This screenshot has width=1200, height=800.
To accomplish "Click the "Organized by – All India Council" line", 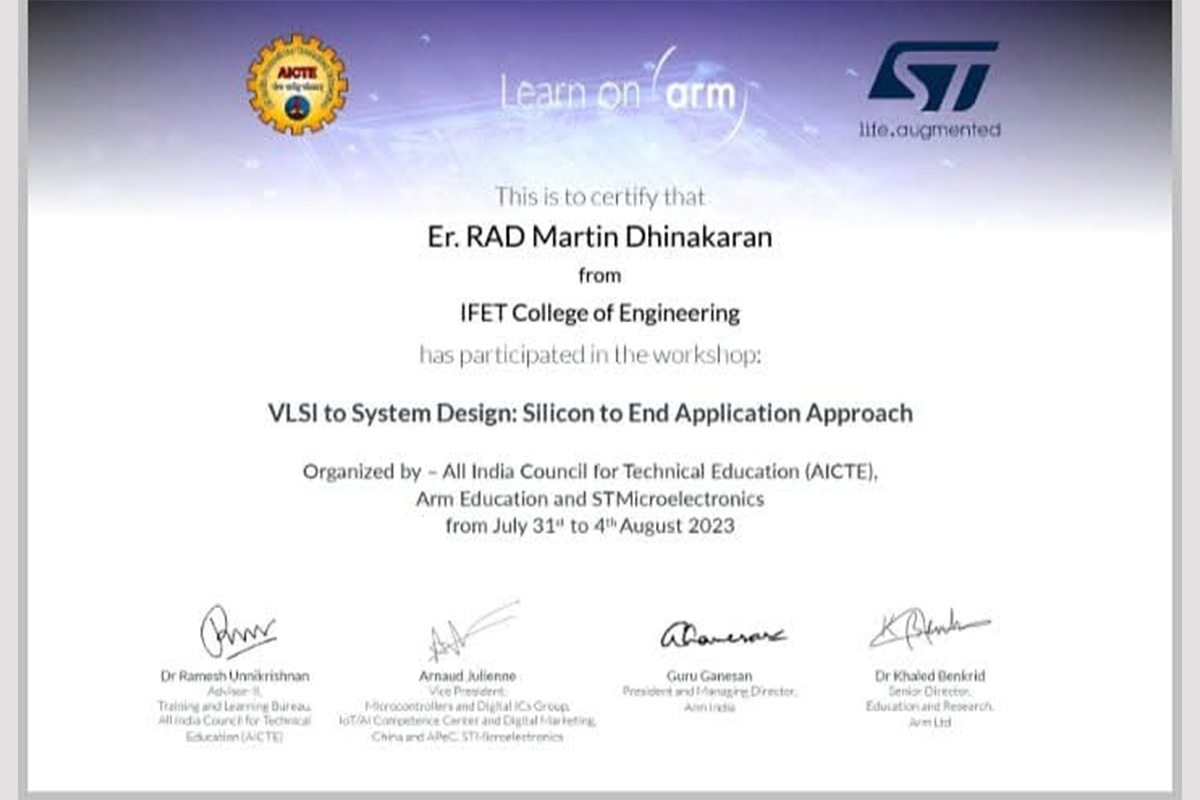I will pos(590,472).
